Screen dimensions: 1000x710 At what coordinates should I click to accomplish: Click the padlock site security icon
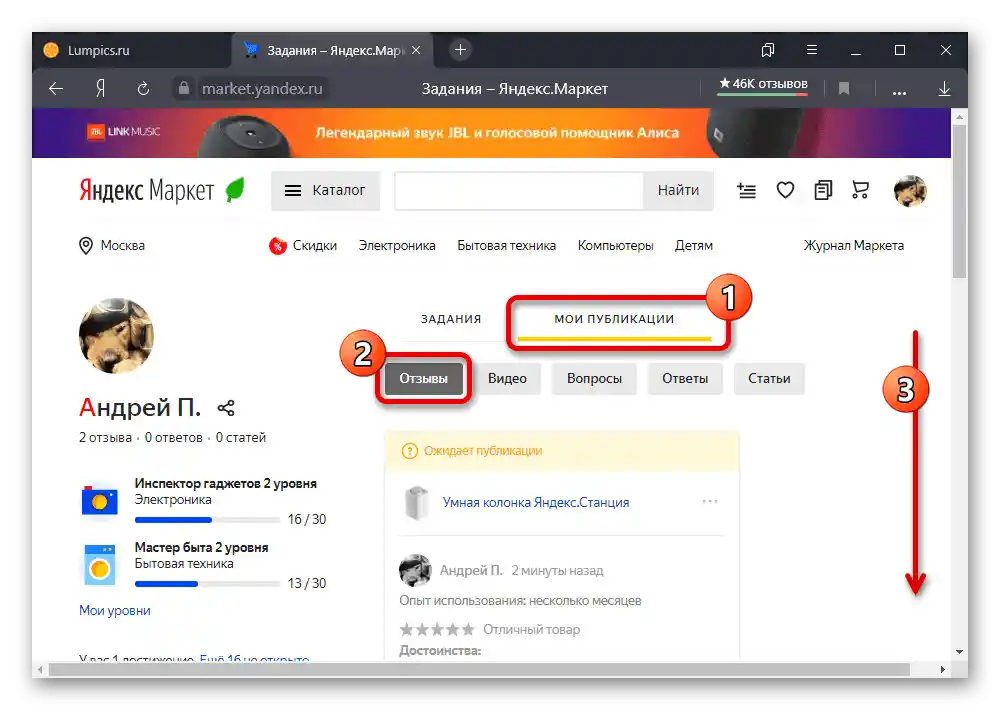pyautogui.click(x=184, y=88)
